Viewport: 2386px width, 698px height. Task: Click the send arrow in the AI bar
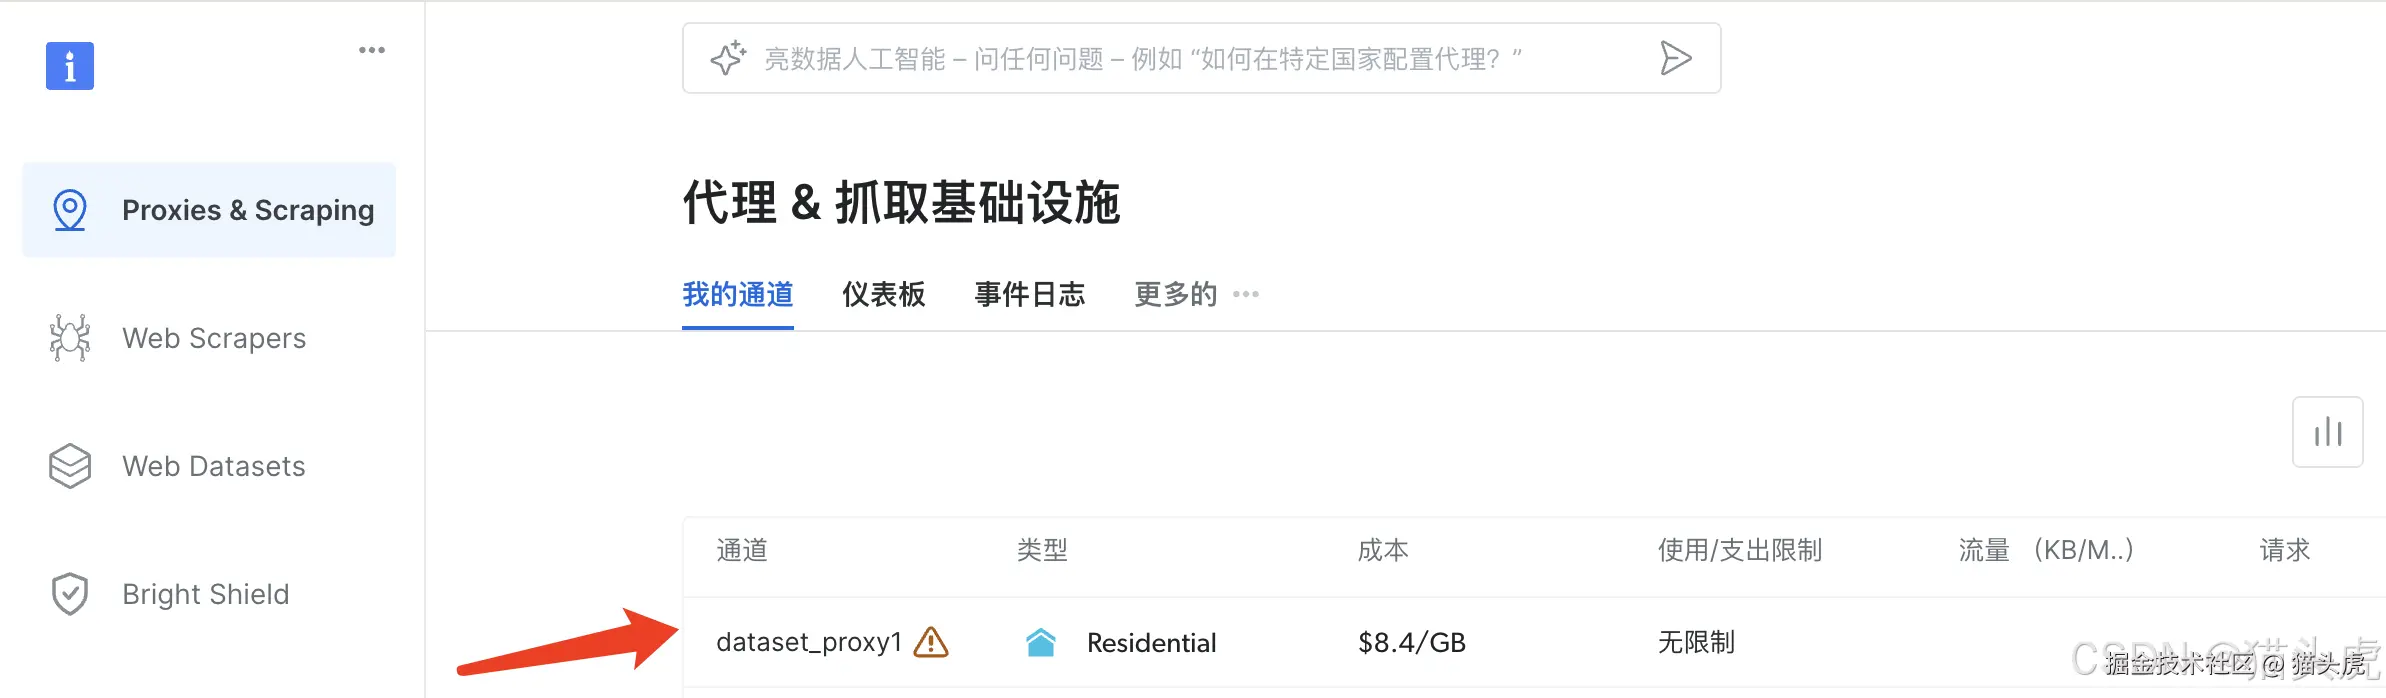click(x=1677, y=57)
